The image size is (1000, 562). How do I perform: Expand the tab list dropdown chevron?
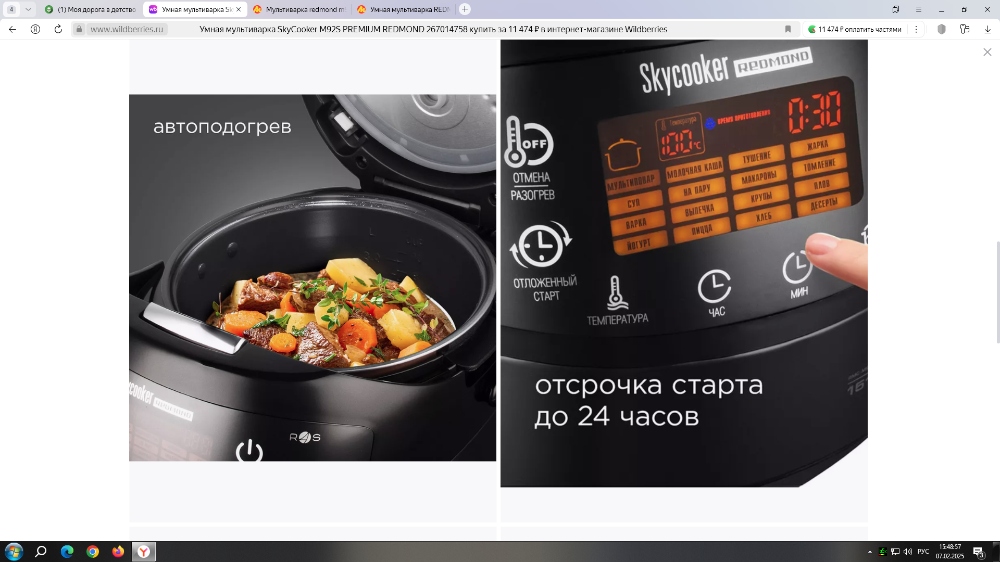click(x=28, y=10)
